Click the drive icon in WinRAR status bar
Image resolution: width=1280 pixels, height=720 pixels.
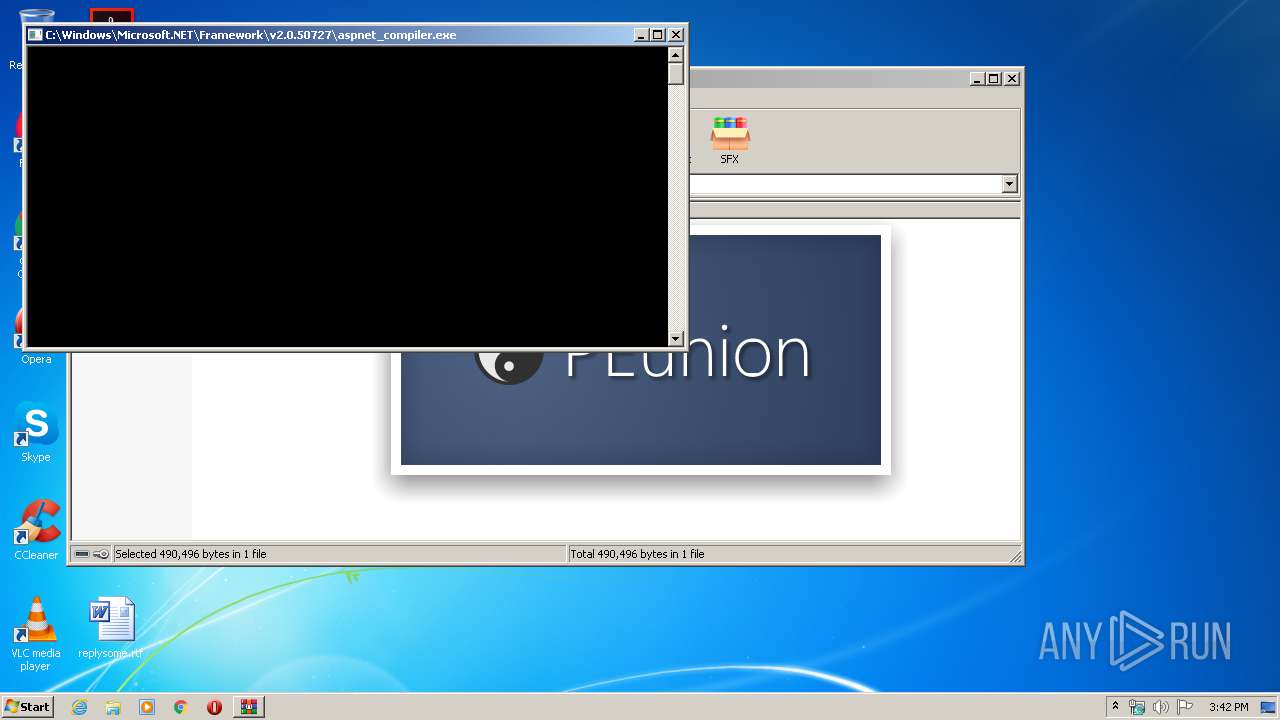[82, 554]
